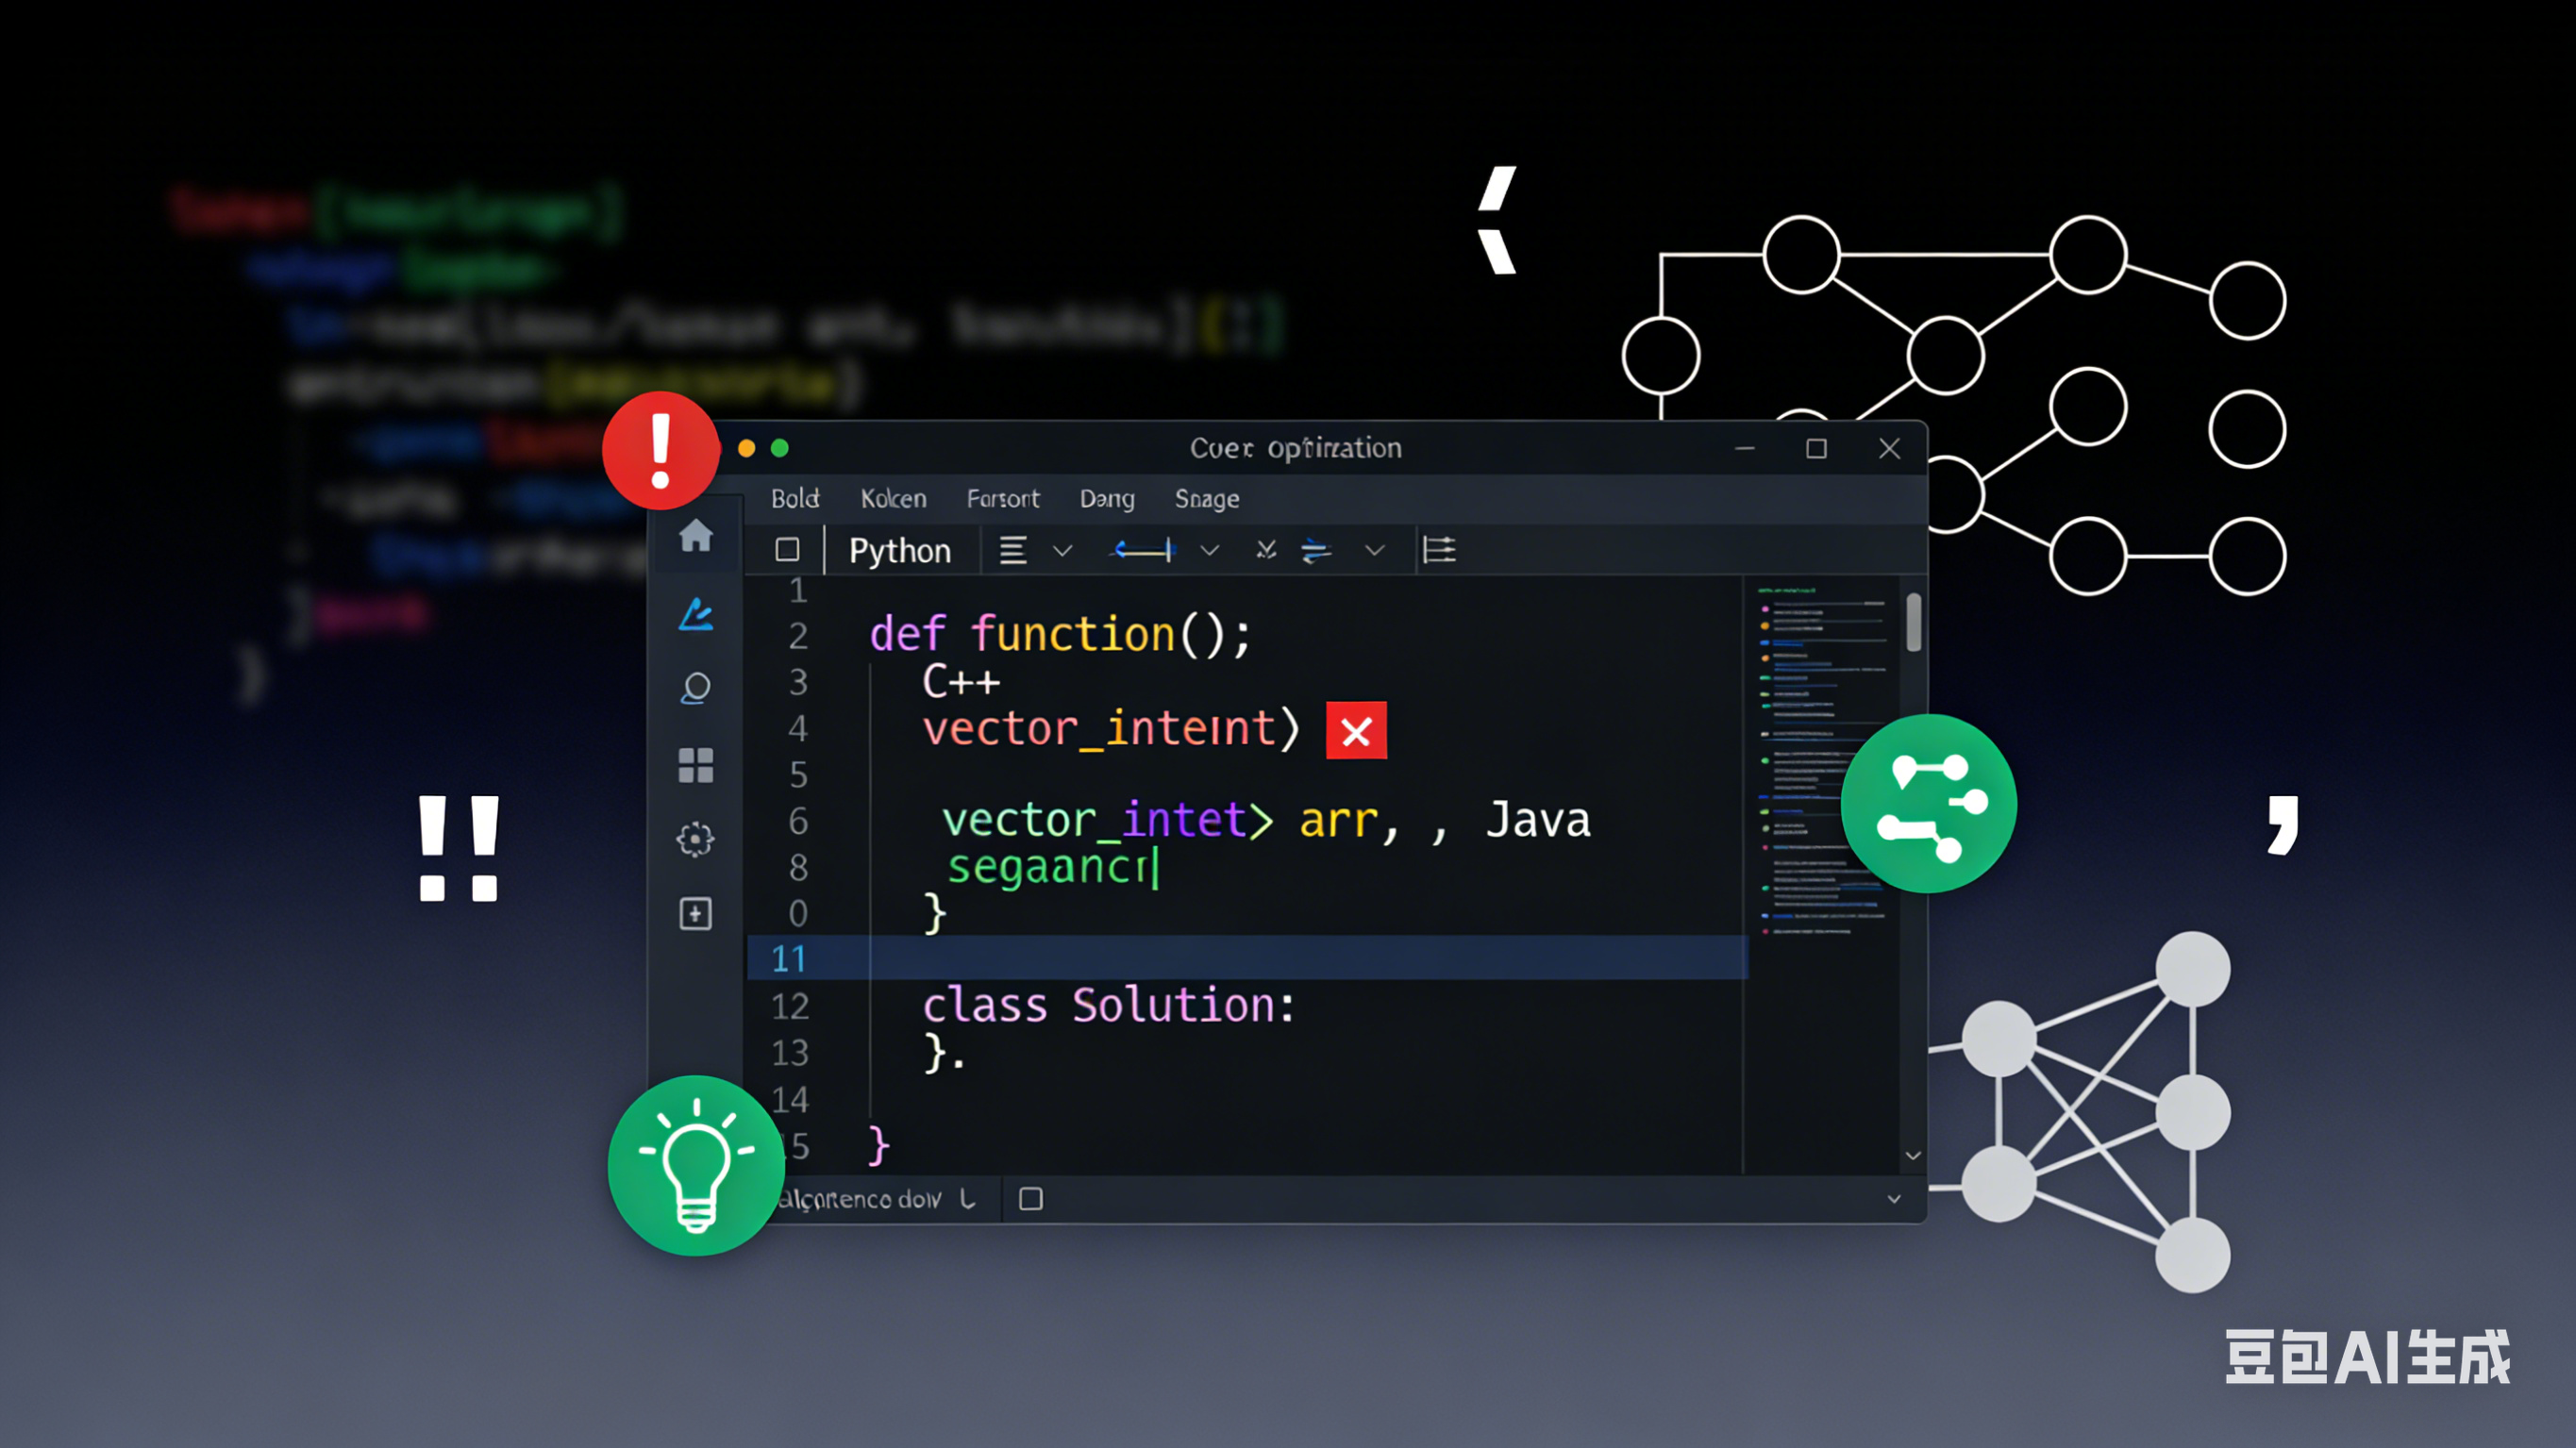Screen dimensions: 2576x1448
Task: Toggle the square checkbox in bottom status bar
Action: click(1030, 1198)
